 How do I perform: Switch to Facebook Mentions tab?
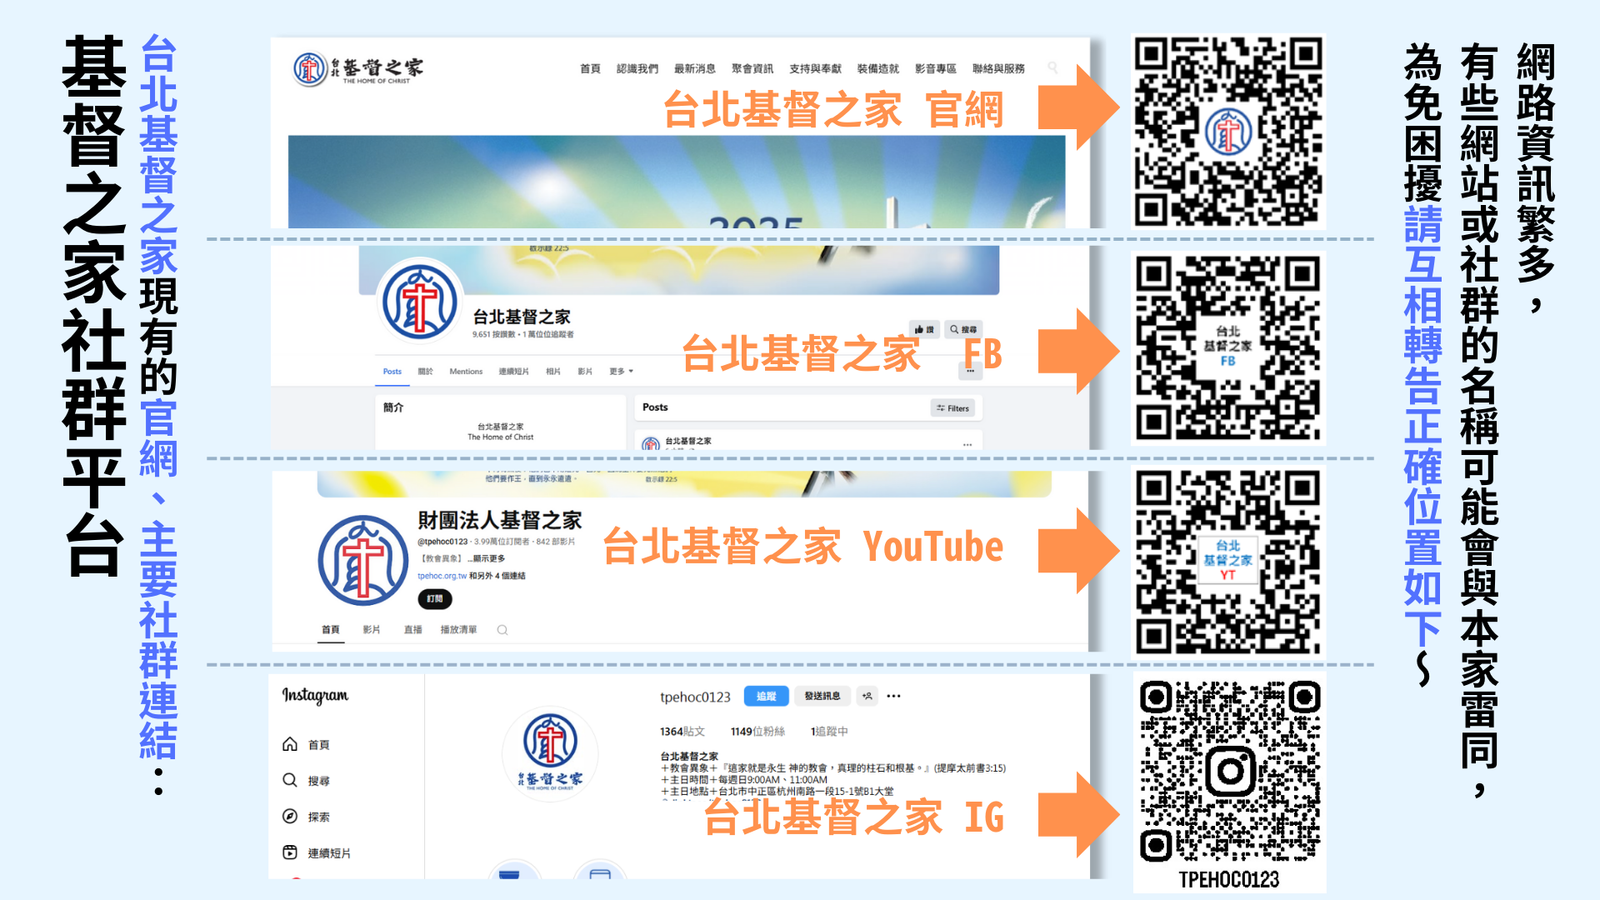pyautogui.click(x=466, y=371)
